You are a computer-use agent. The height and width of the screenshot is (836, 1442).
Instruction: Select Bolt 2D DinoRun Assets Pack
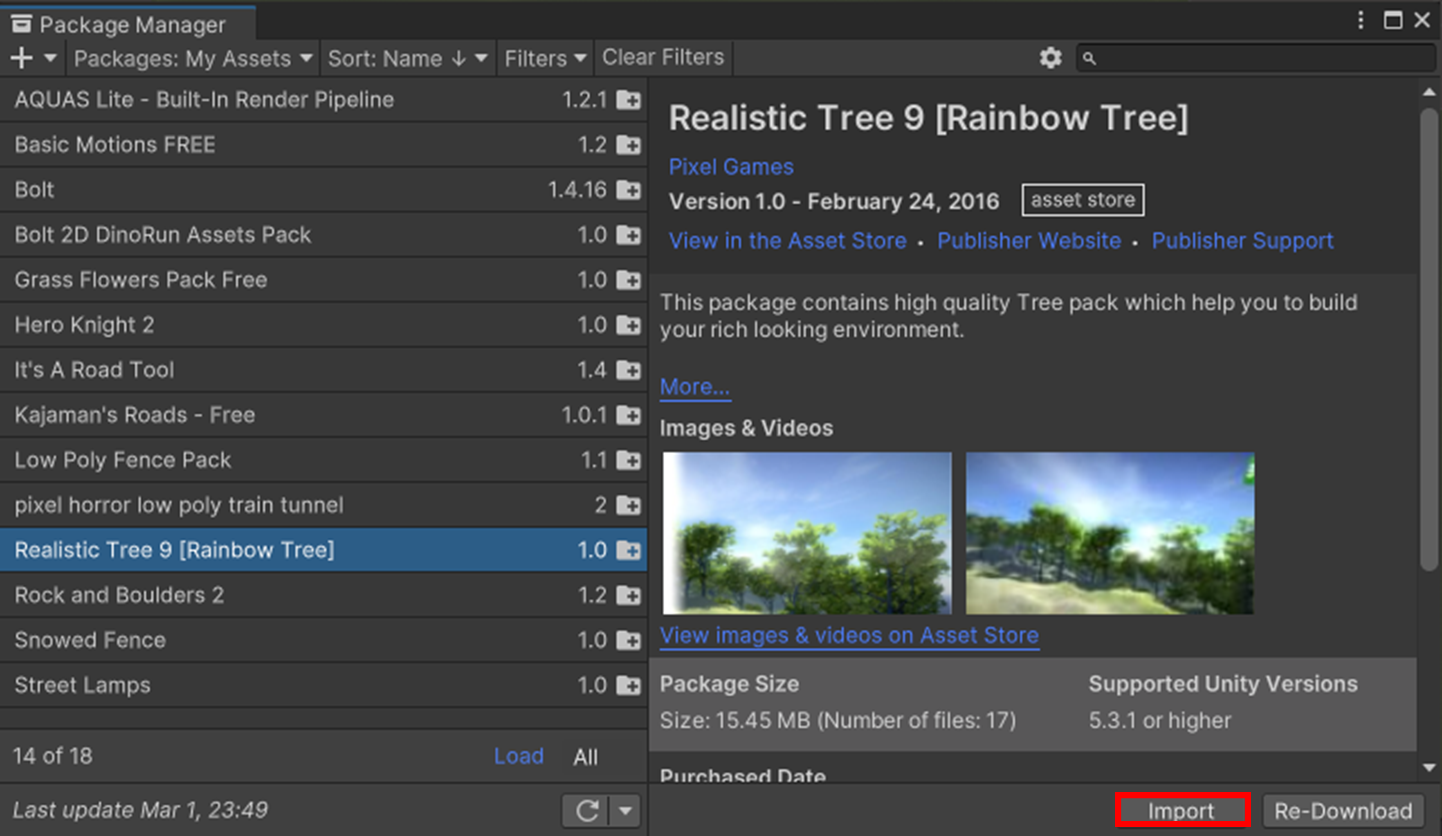[323, 235]
